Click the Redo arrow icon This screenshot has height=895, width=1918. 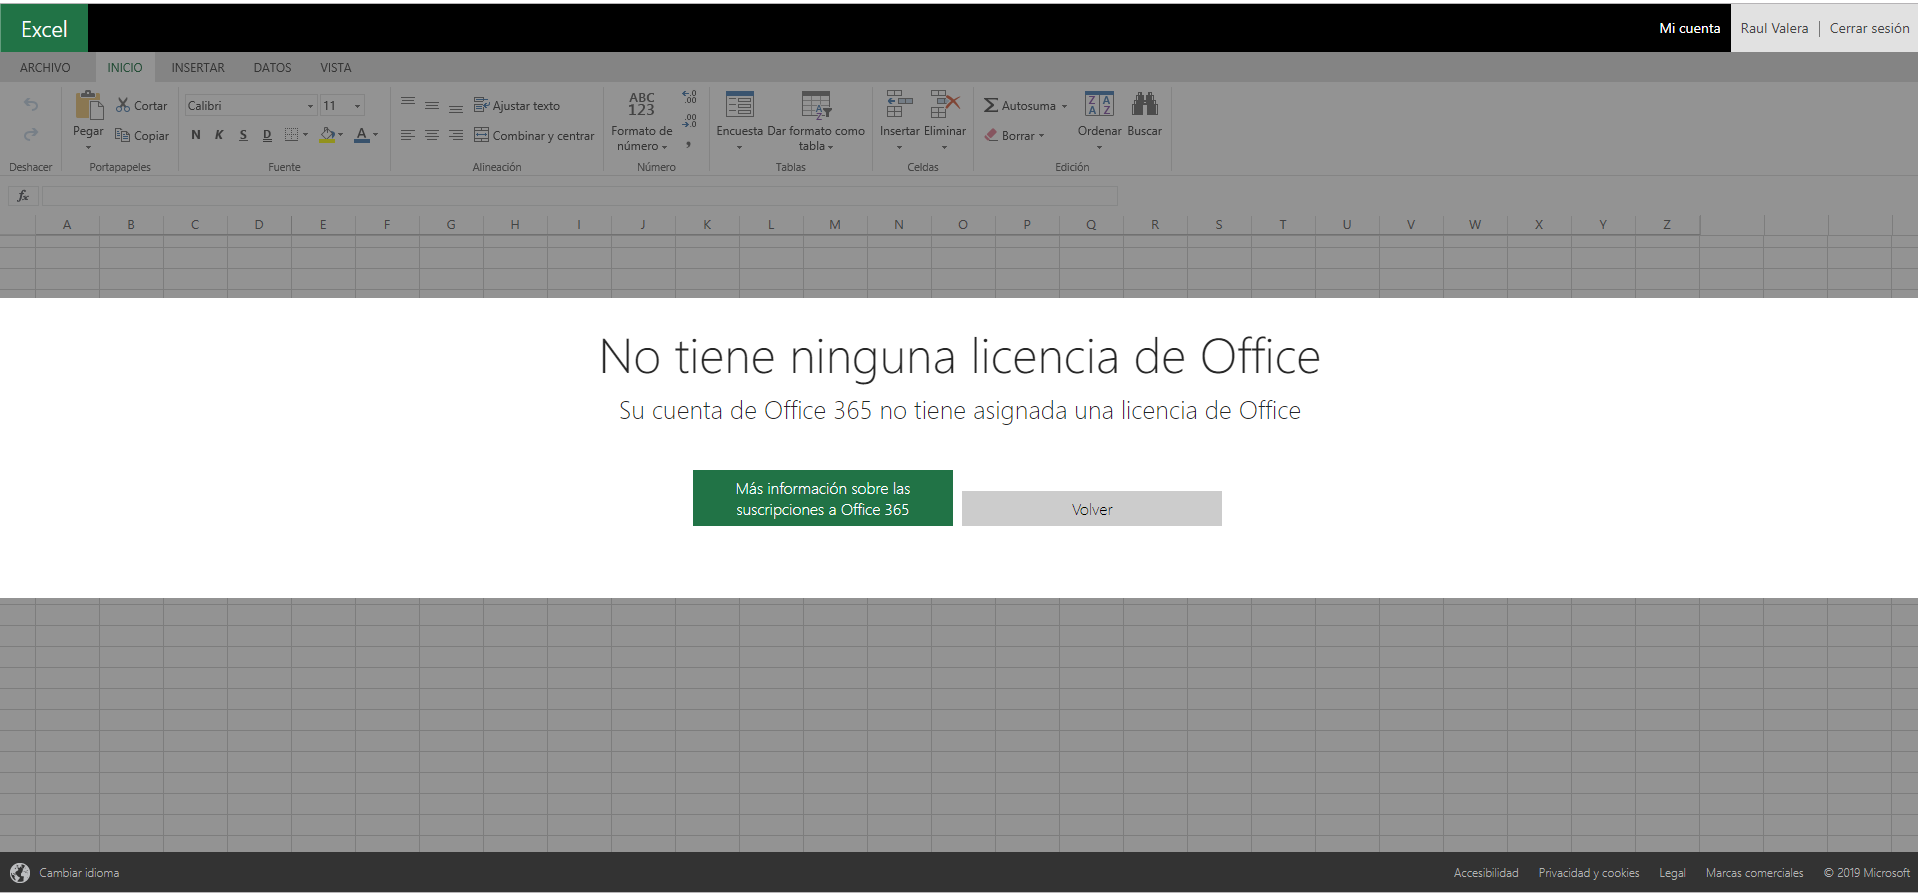point(31,134)
